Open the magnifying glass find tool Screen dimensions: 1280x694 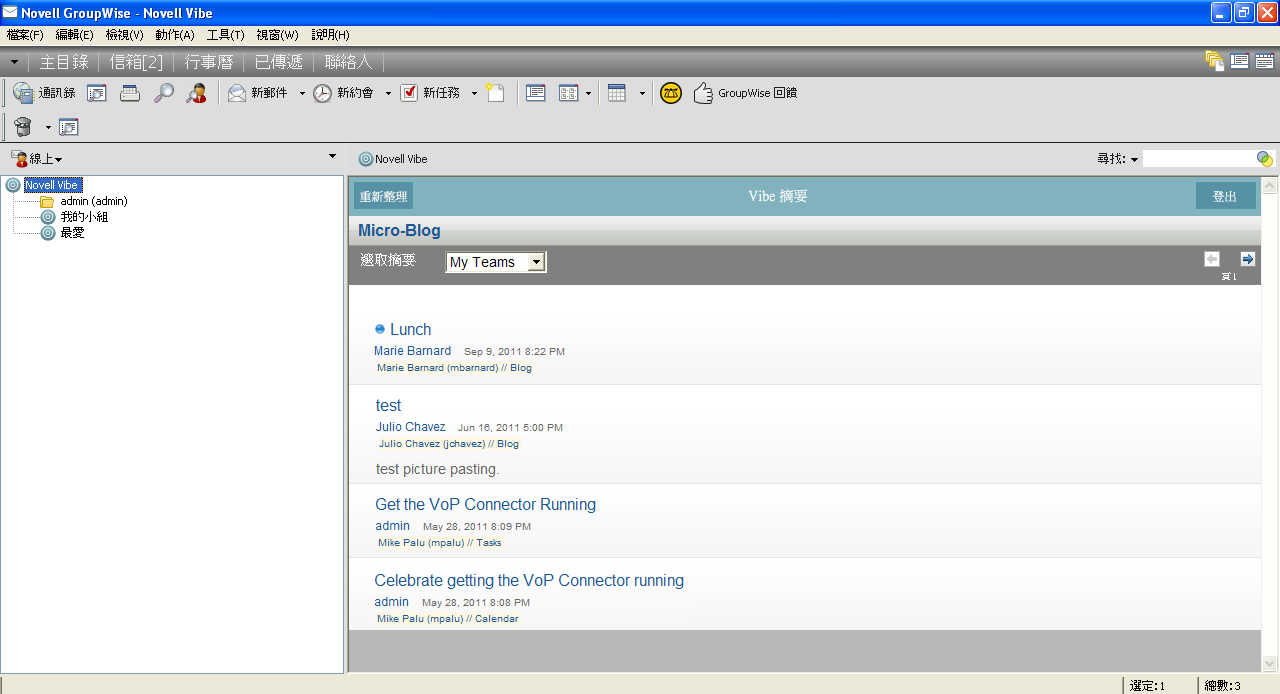pyautogui.click(x=163, y=93)
